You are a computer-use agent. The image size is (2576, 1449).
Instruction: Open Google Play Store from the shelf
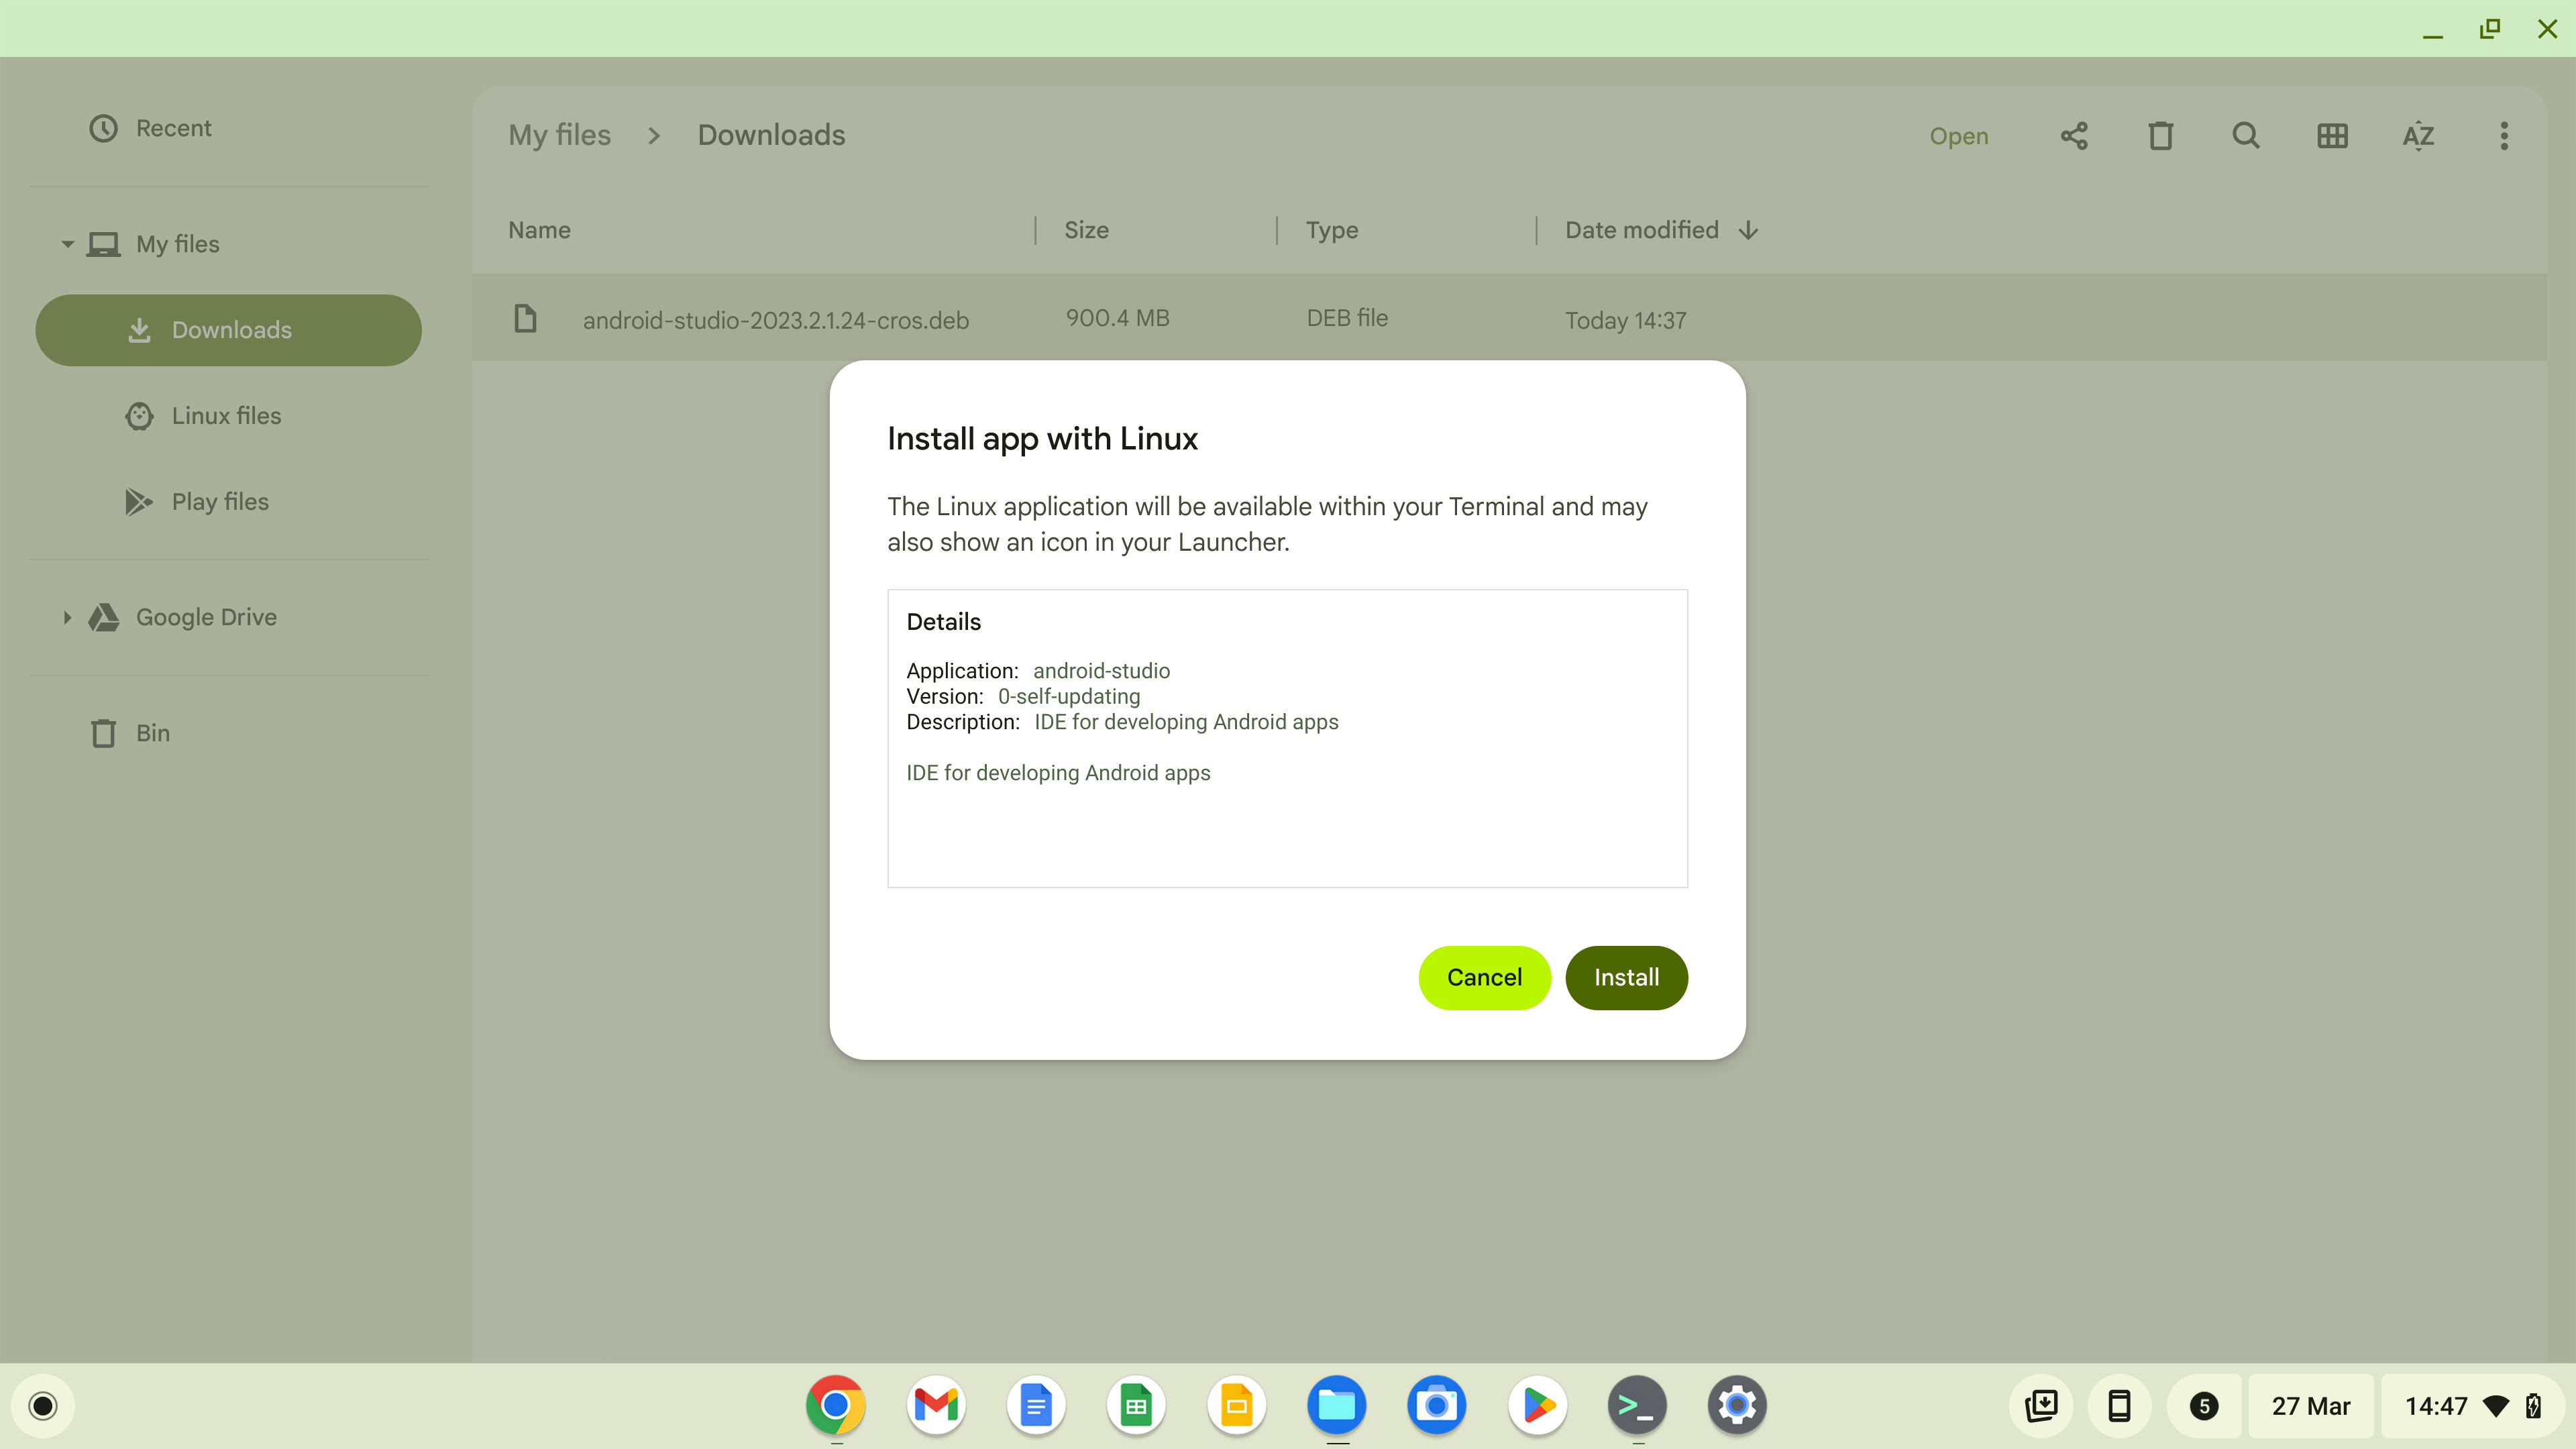click(1537, 1405)
